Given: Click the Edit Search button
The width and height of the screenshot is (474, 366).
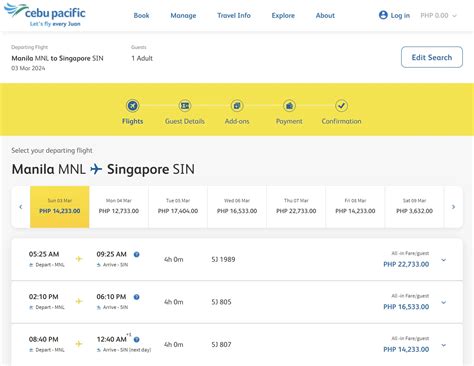Looking at the screenshot, I should pos(432,57).
